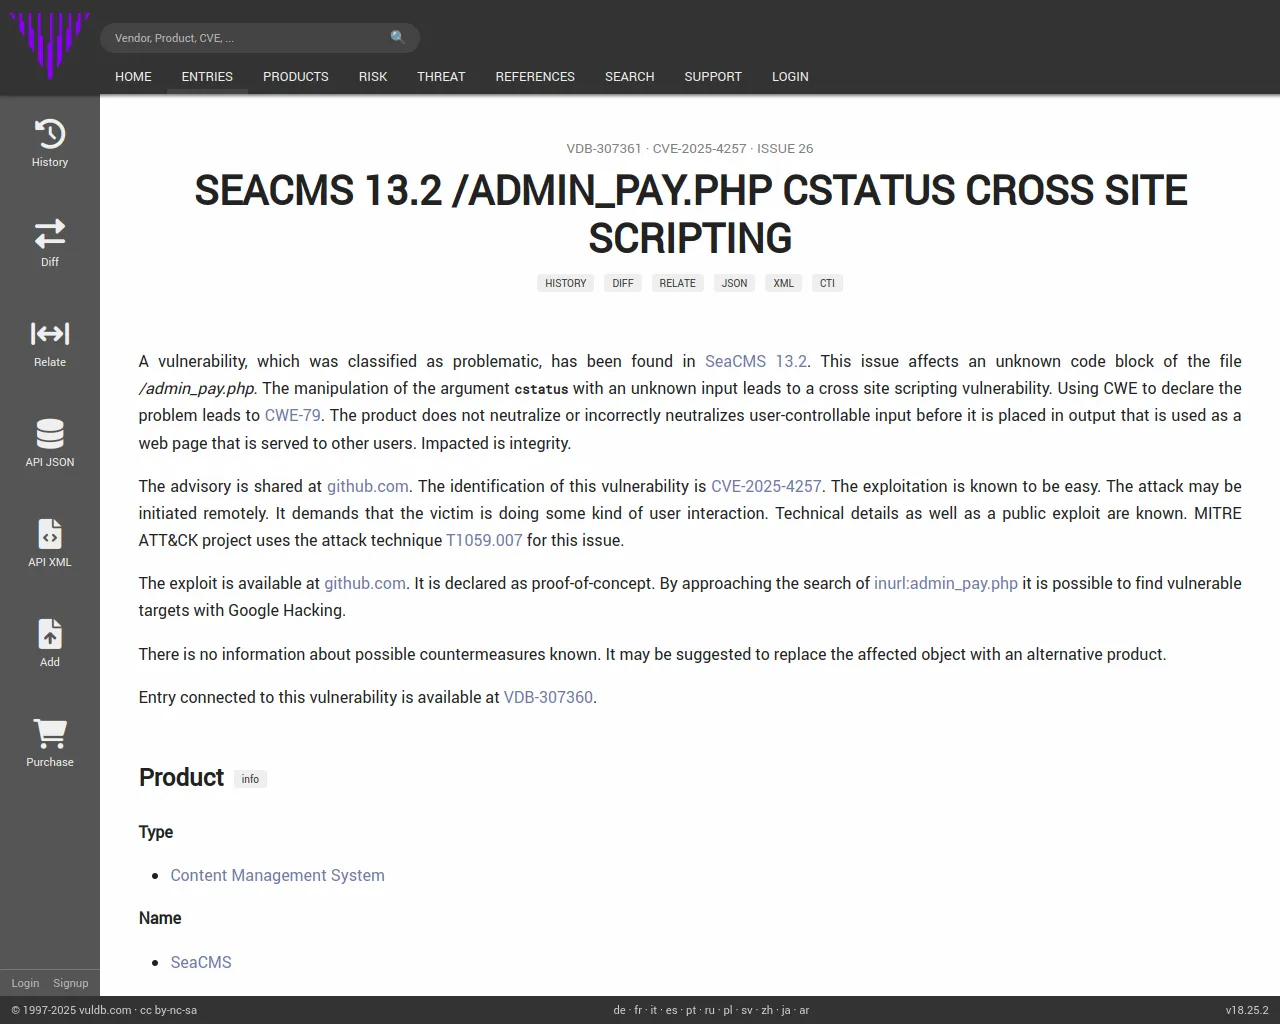This screenshot has height=1024, width=1280.
Task: Open the PRODUCTS menu item
Action: (296, 76)
